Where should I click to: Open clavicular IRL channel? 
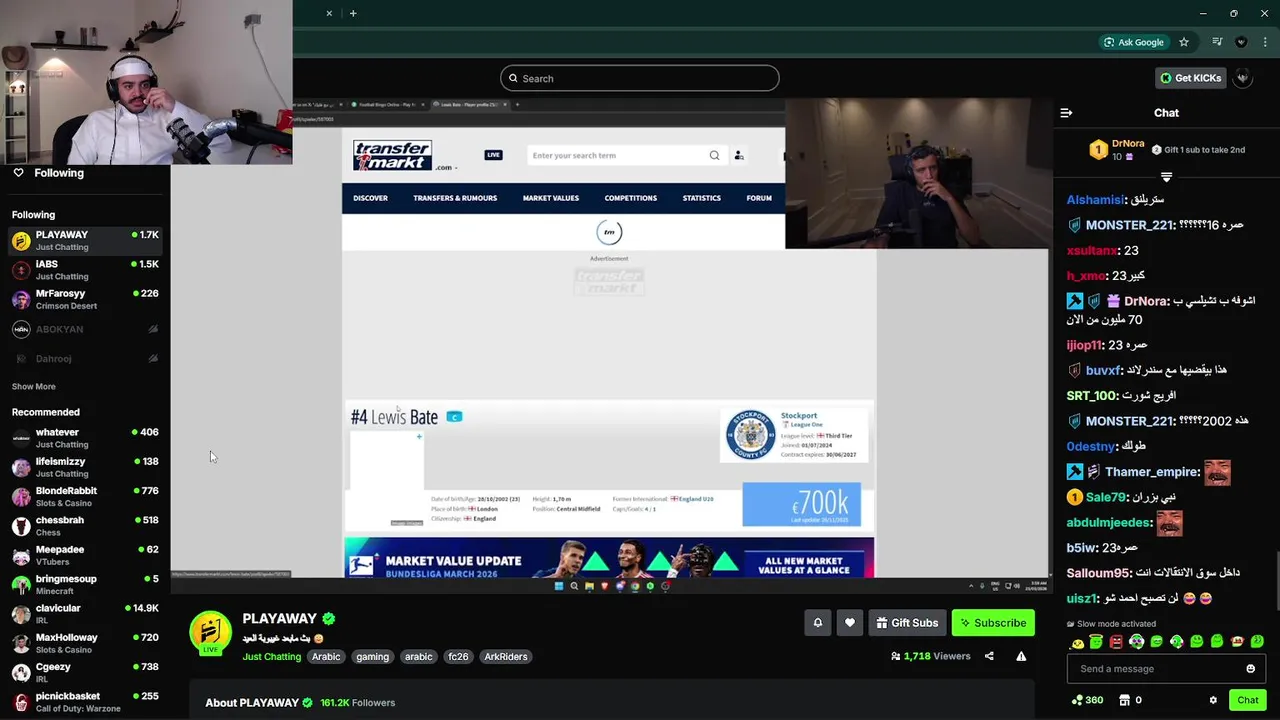85,614
